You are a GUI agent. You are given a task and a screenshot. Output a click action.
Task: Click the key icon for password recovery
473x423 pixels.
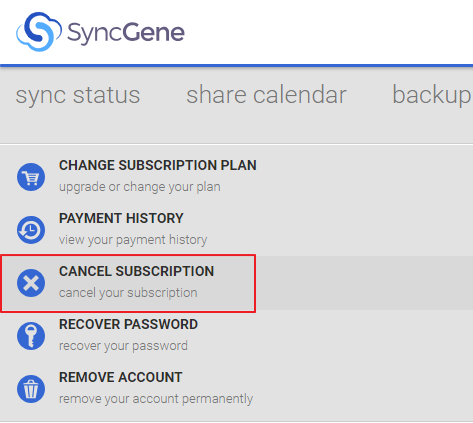tap(31, 336)
